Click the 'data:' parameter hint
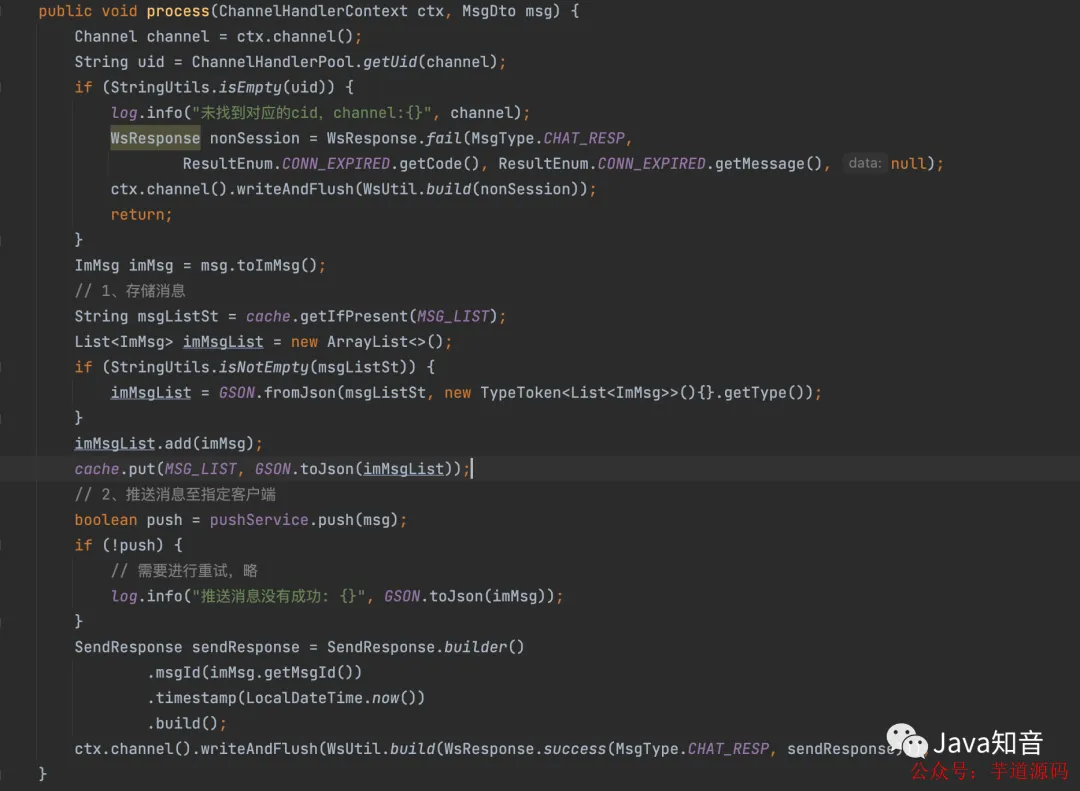 [864, 163]
